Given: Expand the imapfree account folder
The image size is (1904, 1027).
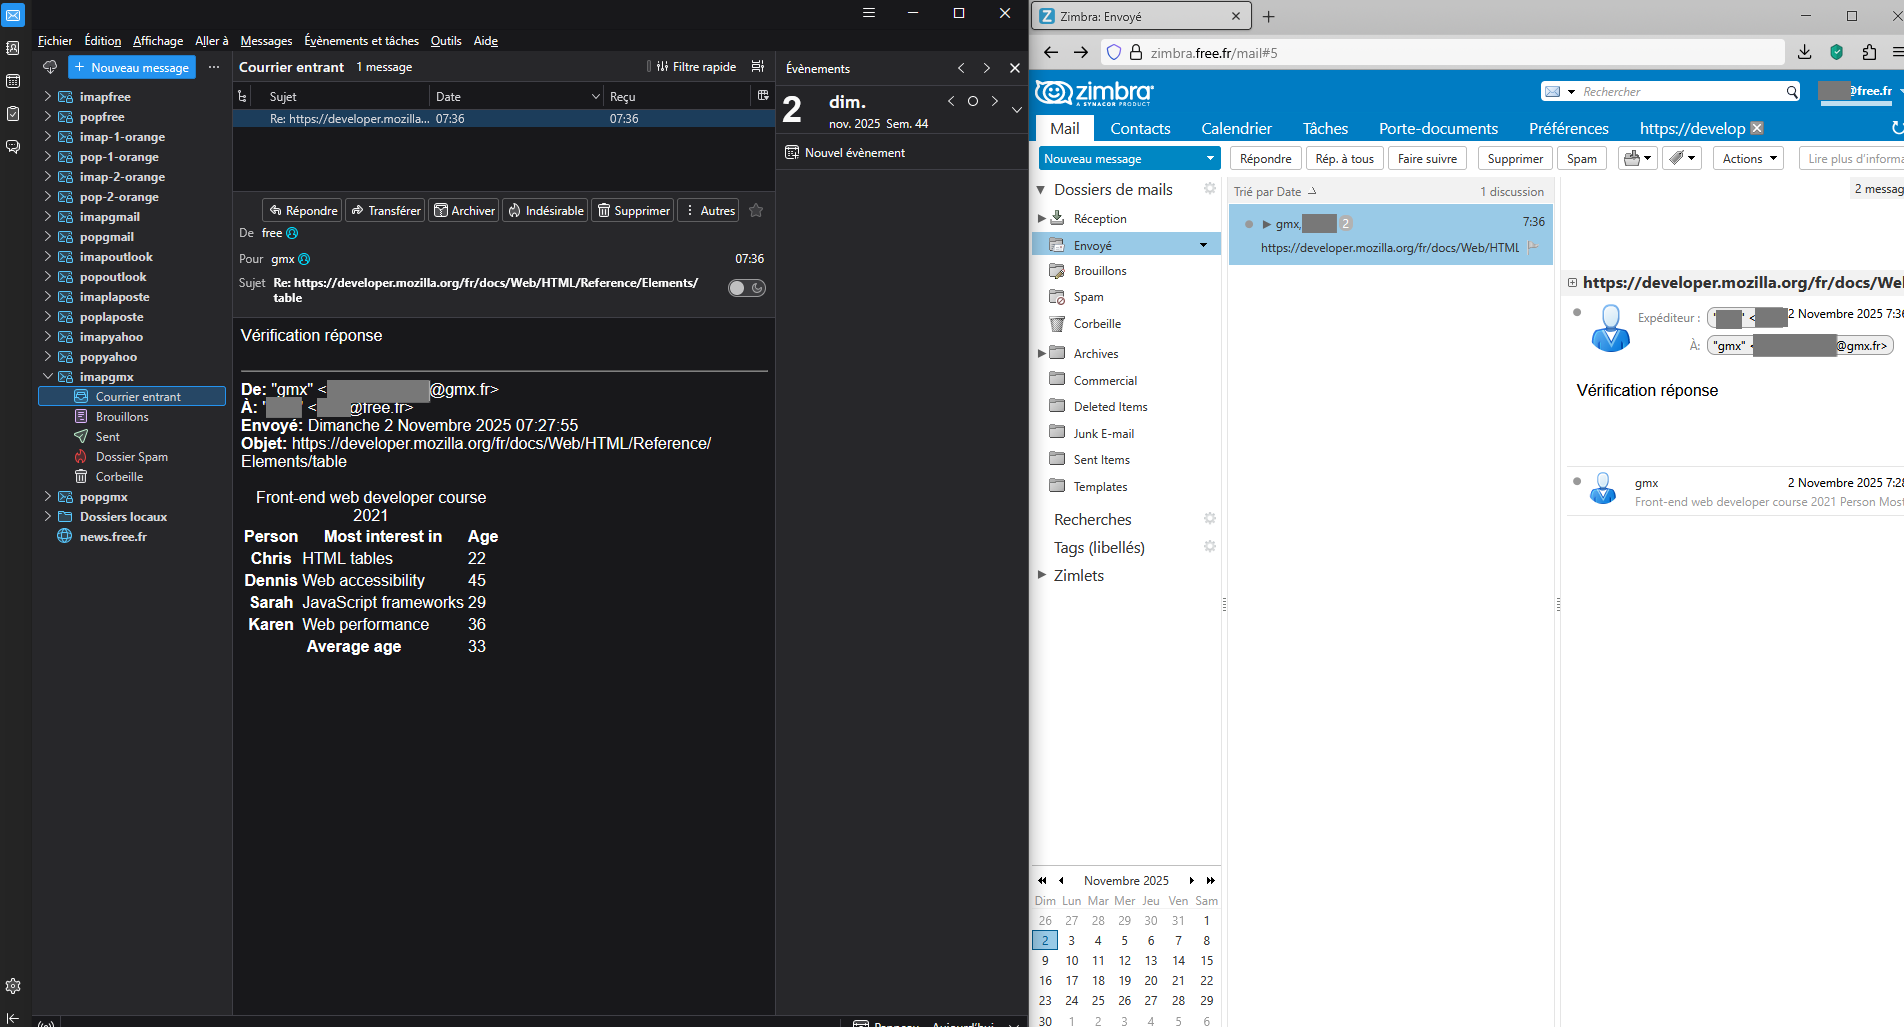Looking at the screenshot, I should coord(47,97).
